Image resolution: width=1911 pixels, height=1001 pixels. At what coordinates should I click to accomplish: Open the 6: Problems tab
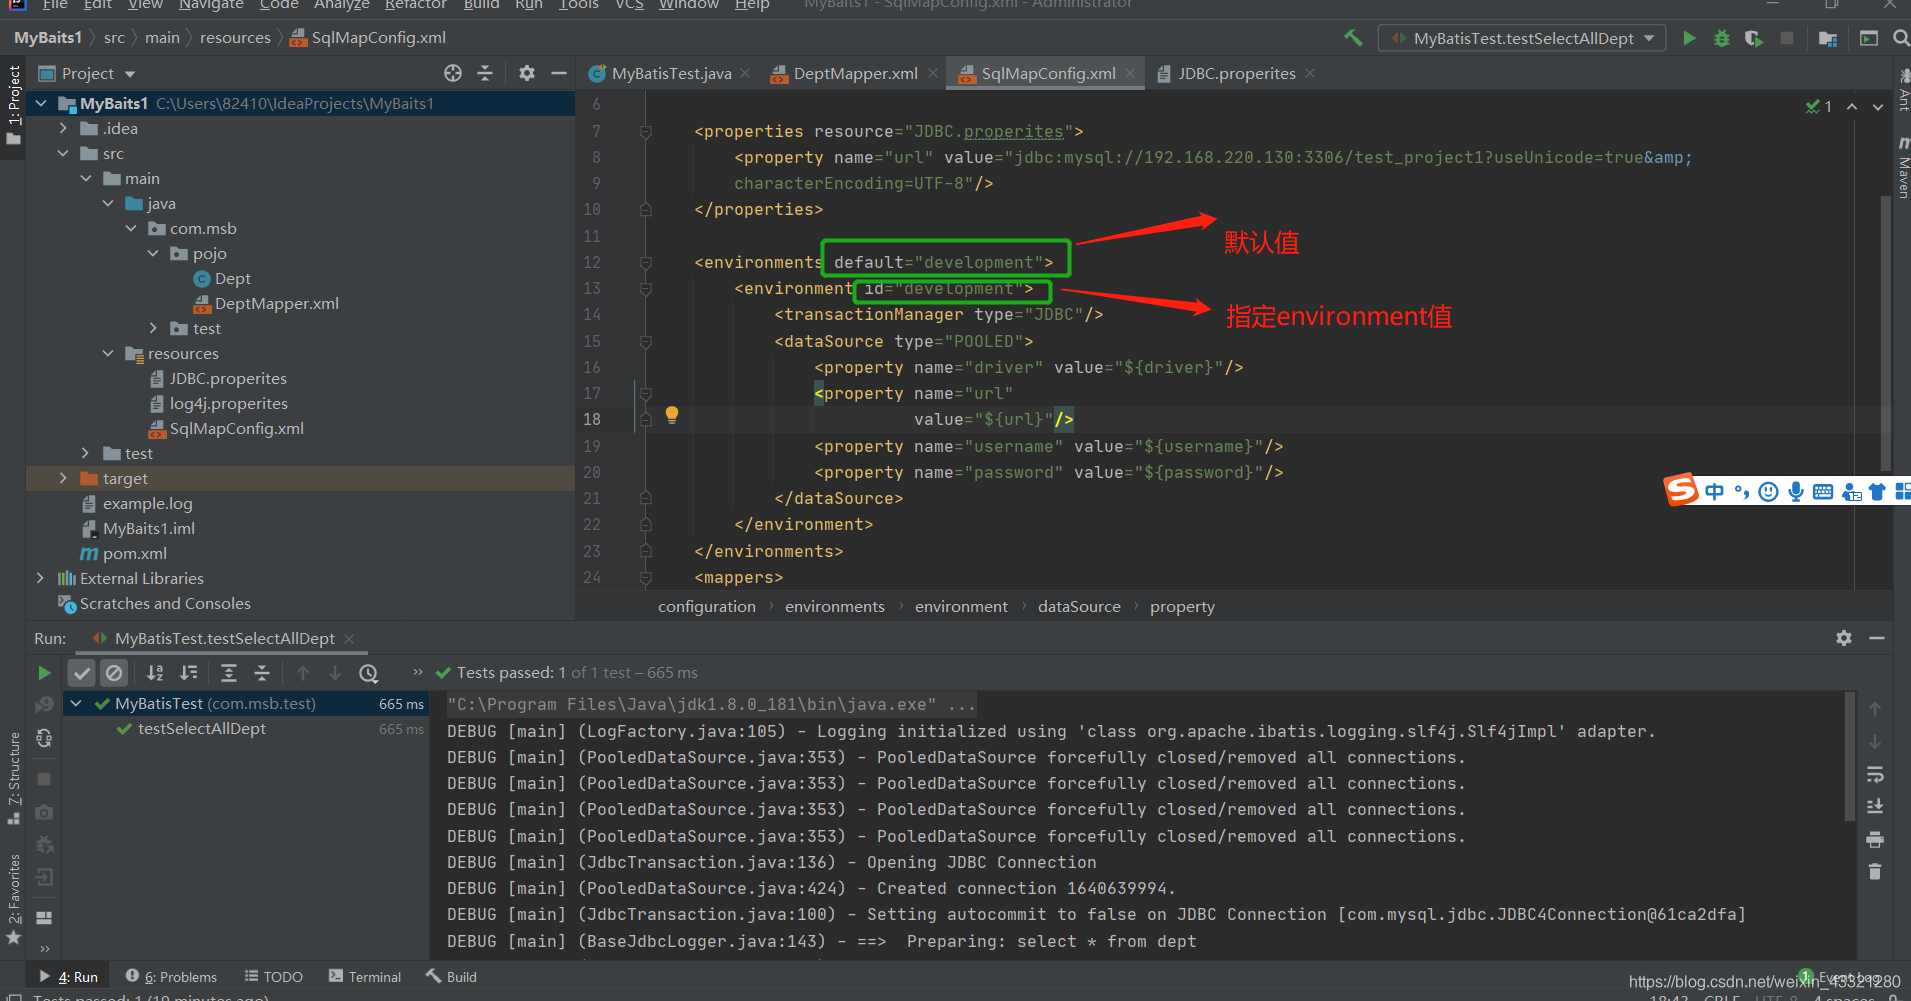(x=171, y=976)
